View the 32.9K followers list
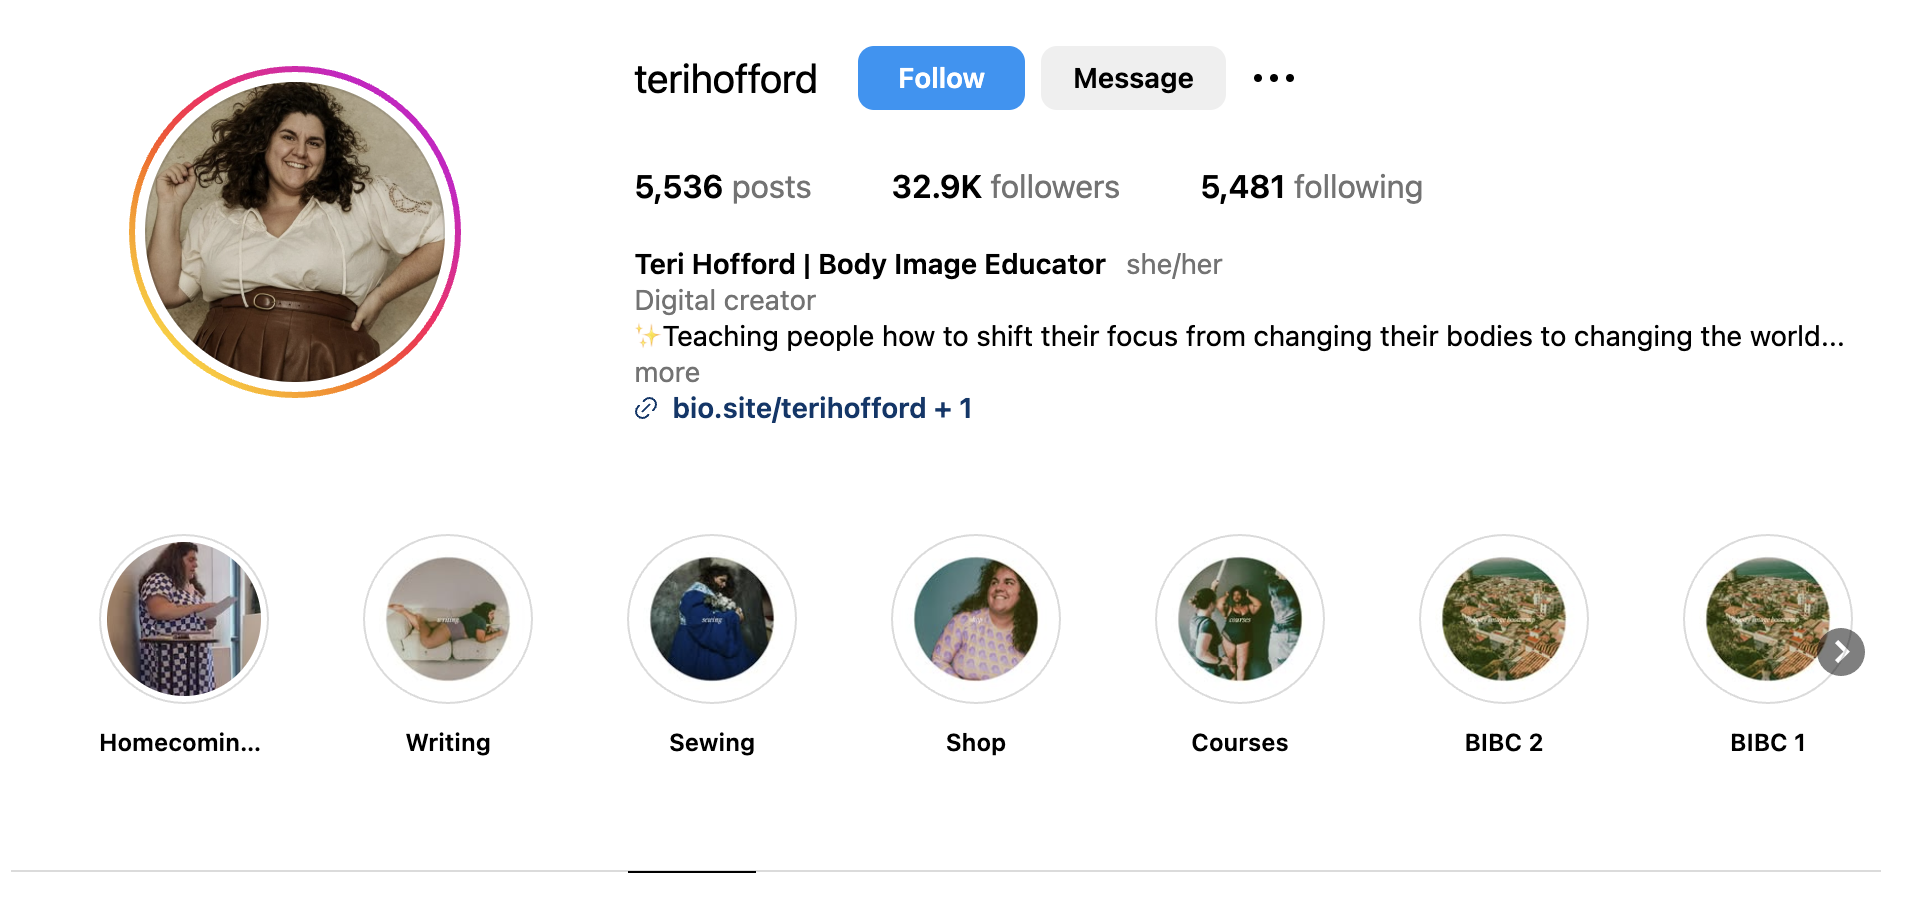 click(1005, 187)
